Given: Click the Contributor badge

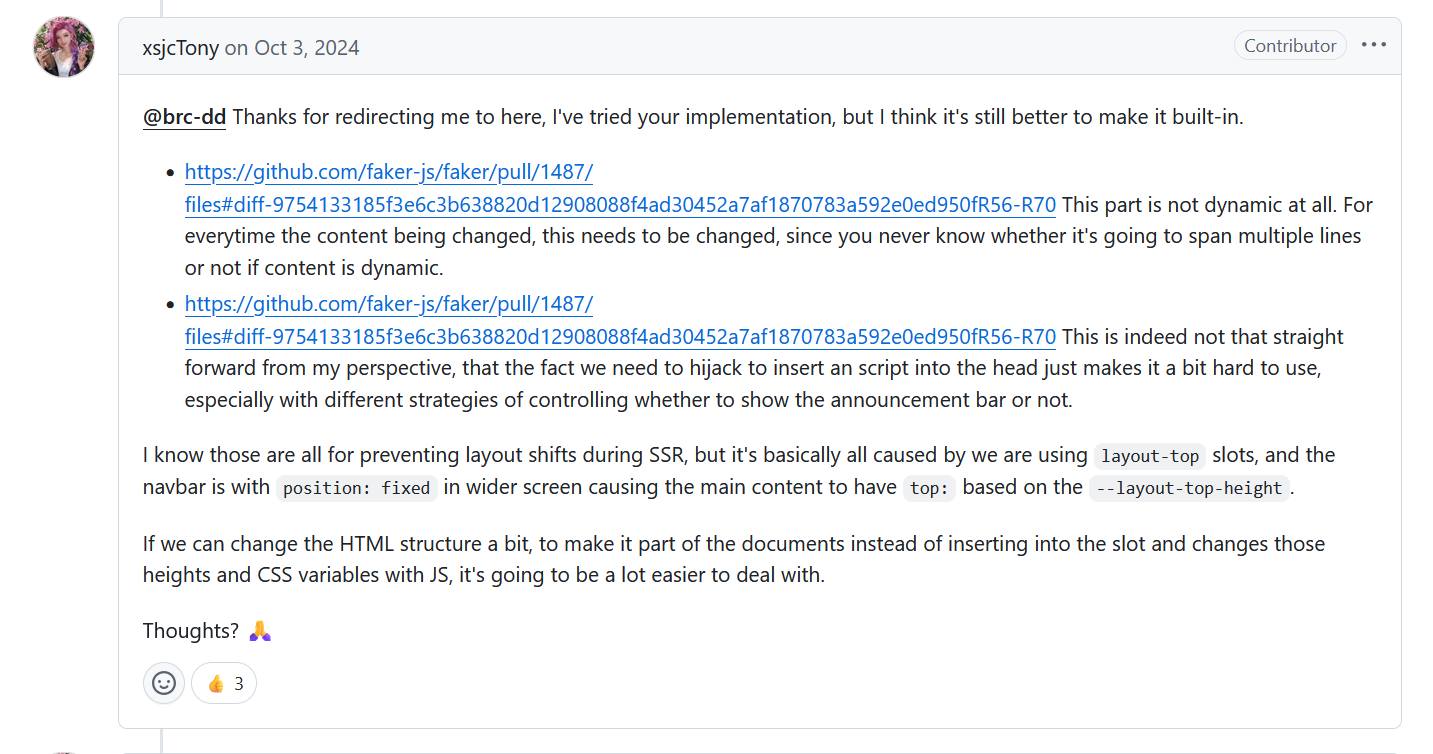Looking at the screenshot, I should tap(1290, 45).
